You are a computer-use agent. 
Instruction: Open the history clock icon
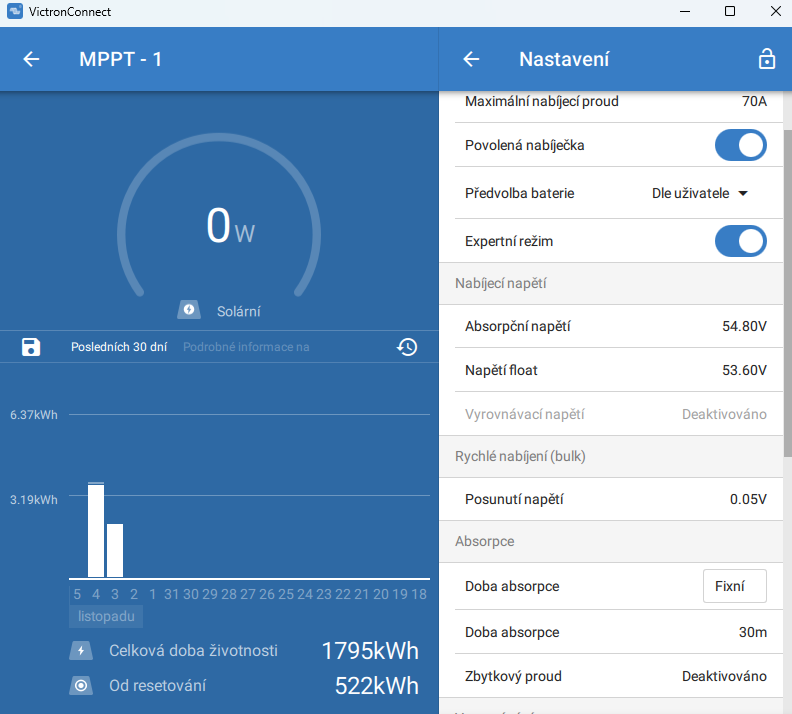pyautogui.click(x=406, y=347)
